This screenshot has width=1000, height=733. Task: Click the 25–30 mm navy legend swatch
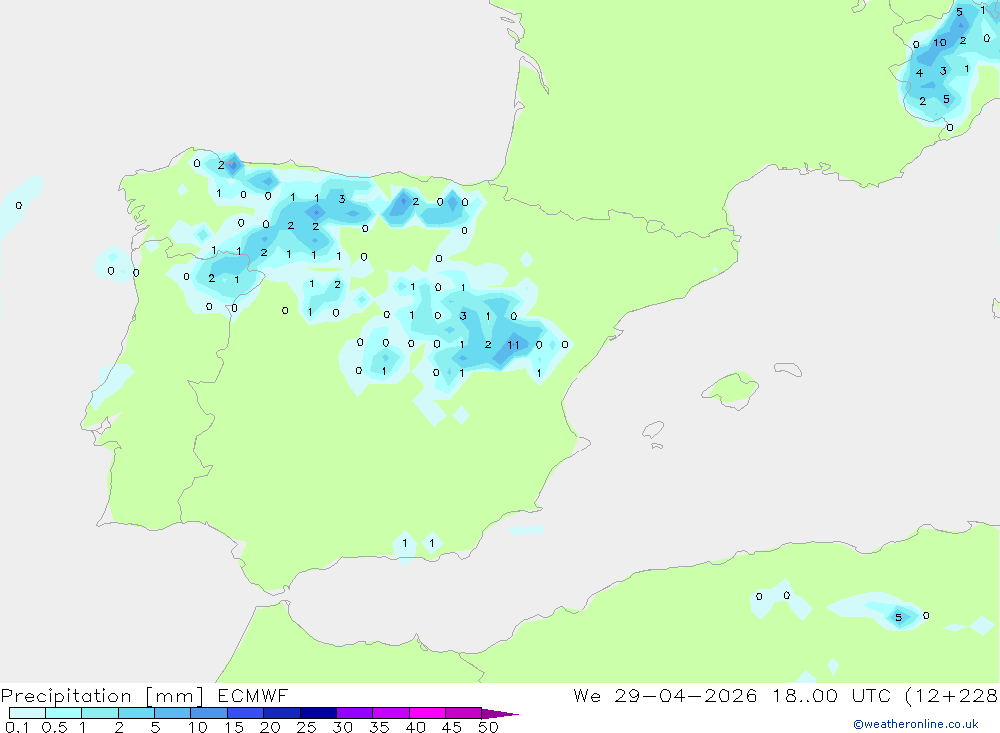(318, 713)
